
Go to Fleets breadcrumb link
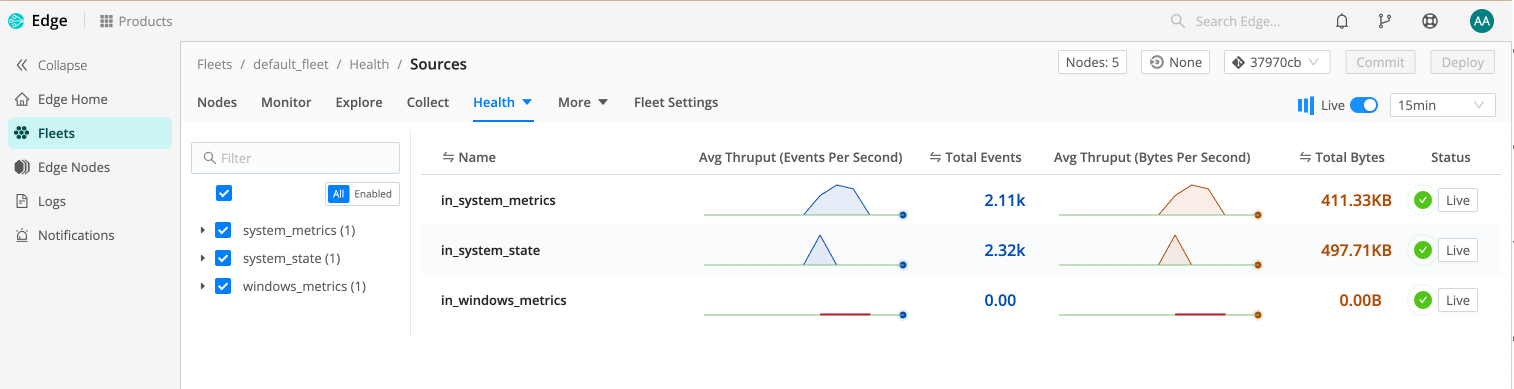tap(214, 64)
